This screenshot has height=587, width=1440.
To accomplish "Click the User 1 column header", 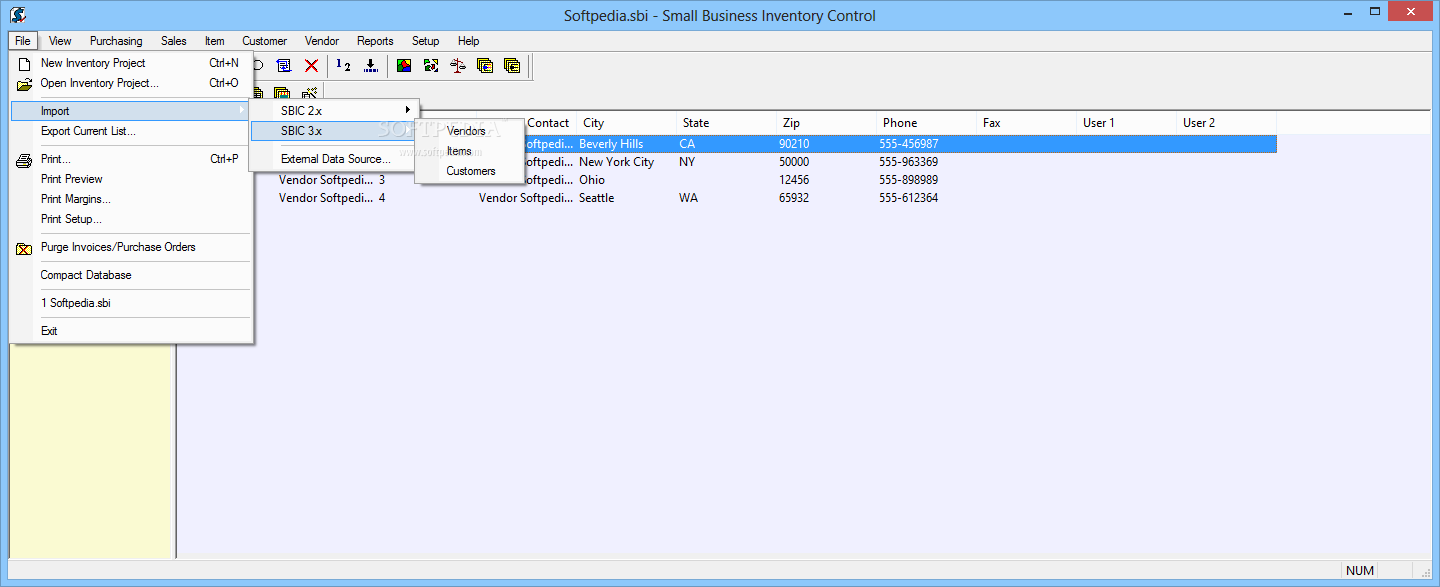I will click(1126, 123).
